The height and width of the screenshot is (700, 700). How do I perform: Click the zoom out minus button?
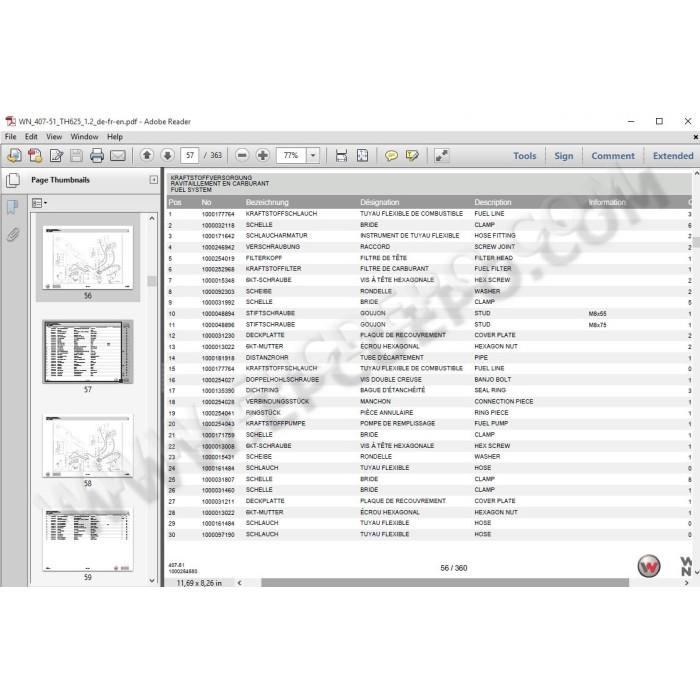click(x=242, y=155)
